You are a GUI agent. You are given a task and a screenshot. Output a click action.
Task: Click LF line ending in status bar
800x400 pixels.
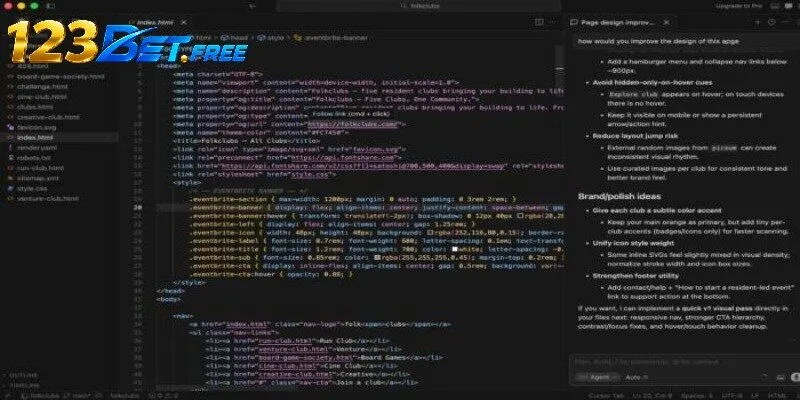click(755, 396)
